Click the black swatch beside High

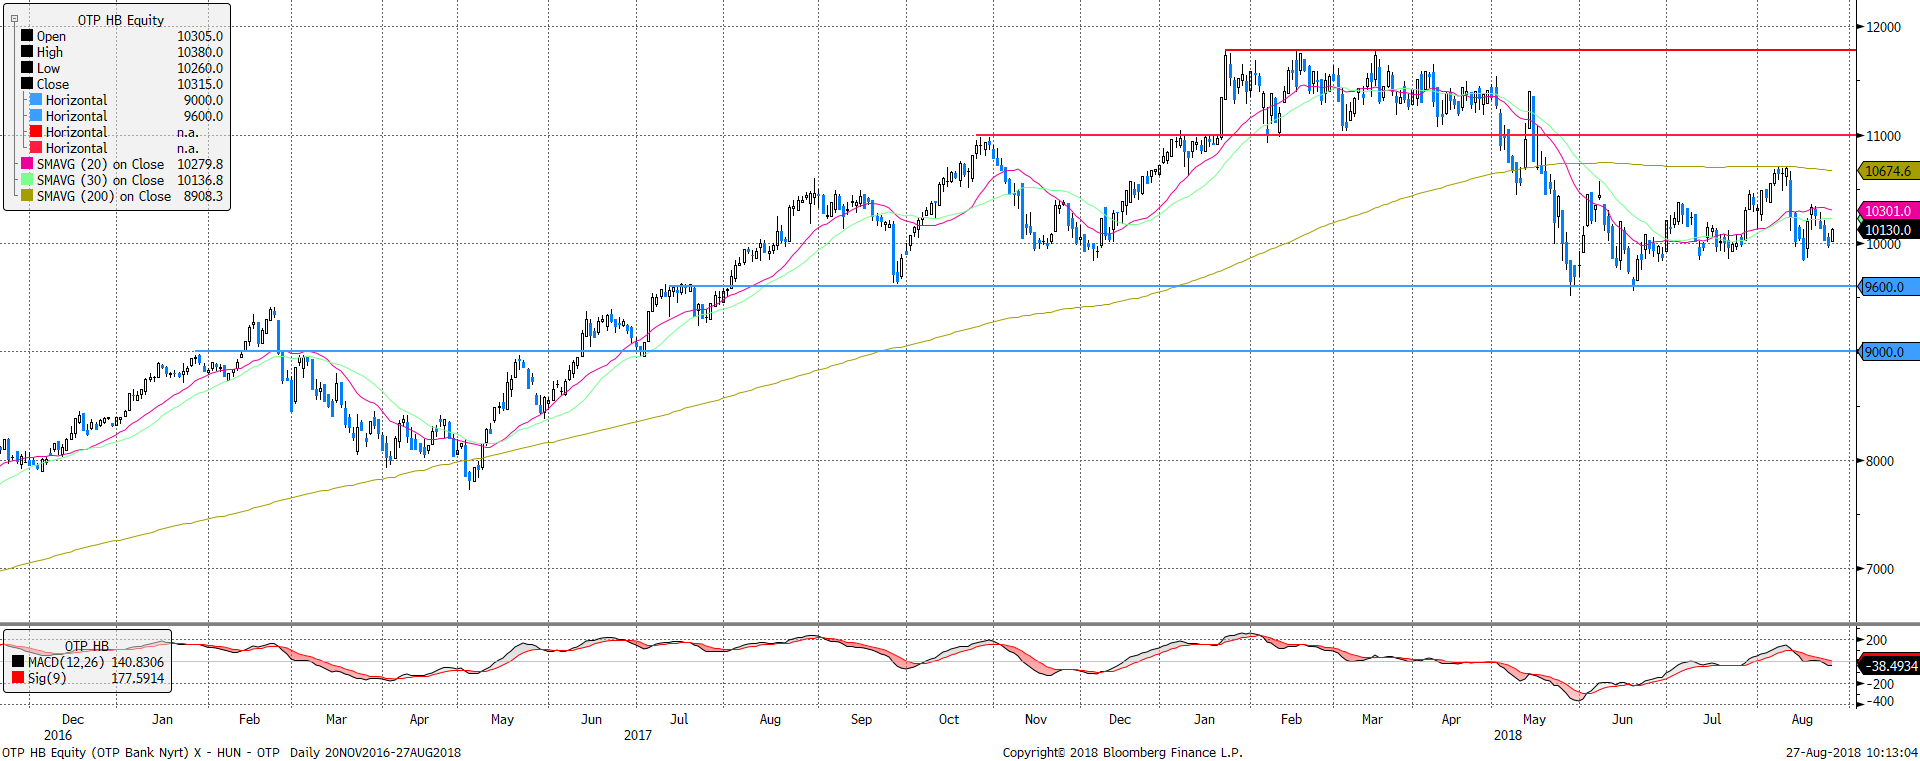tap(27, 51)
